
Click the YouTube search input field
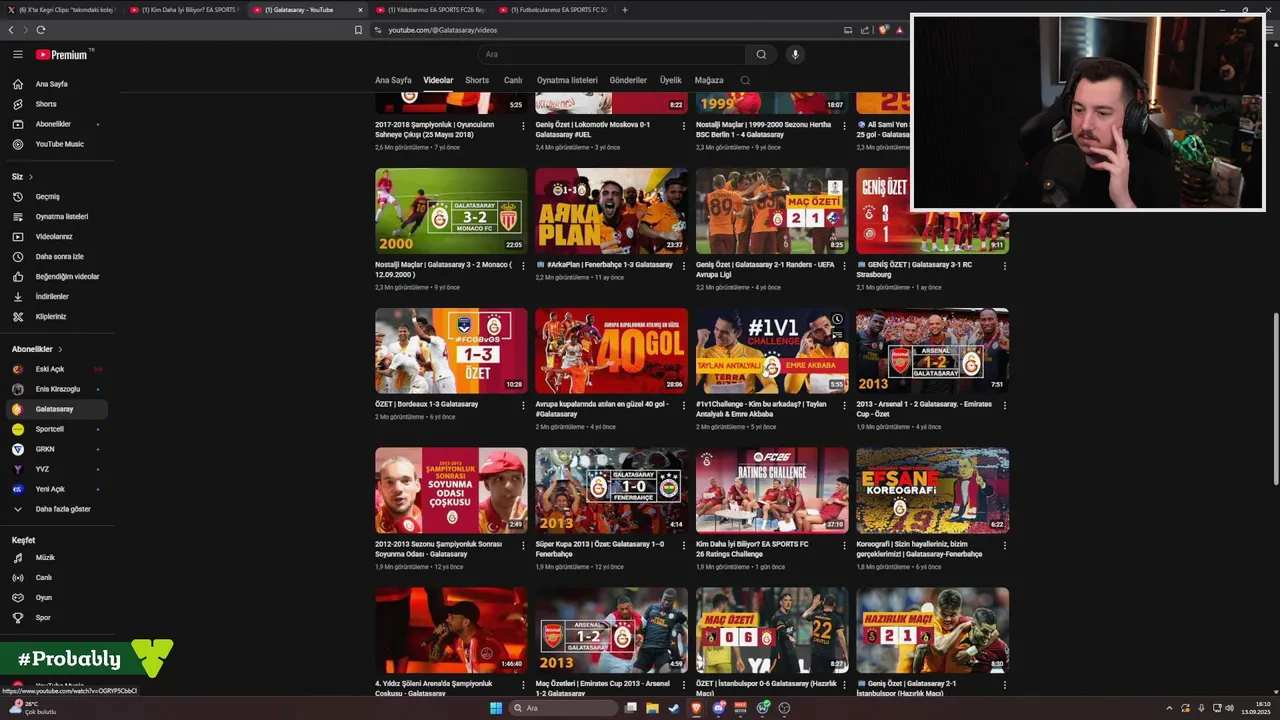(x=610, y=55)
